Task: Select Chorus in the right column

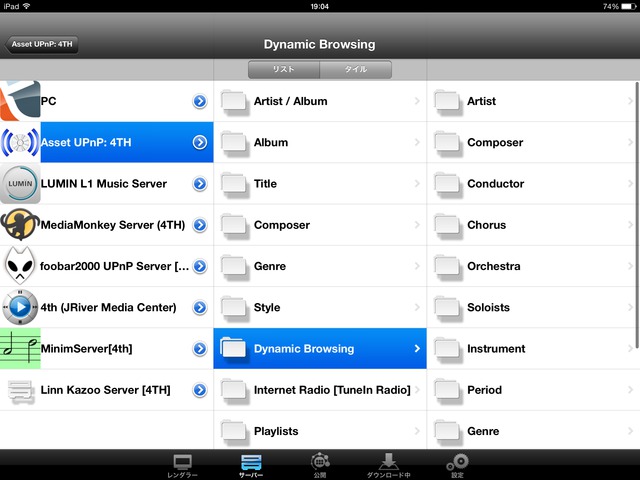Action: point(487,225)
